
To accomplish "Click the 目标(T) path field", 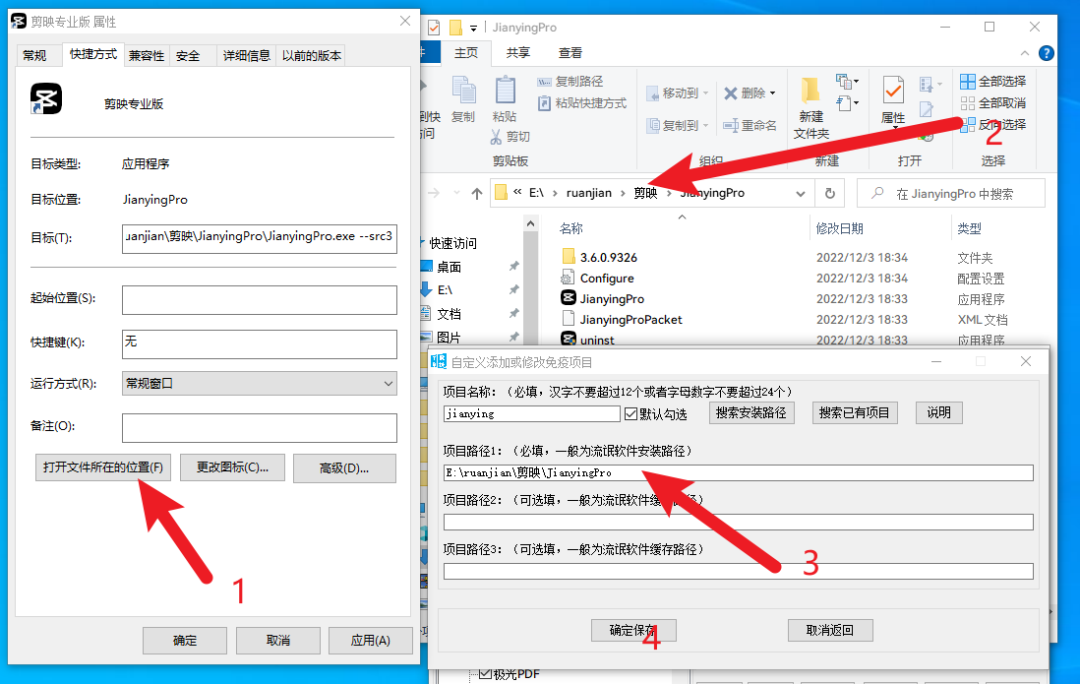I will click(x=259, y=238).
